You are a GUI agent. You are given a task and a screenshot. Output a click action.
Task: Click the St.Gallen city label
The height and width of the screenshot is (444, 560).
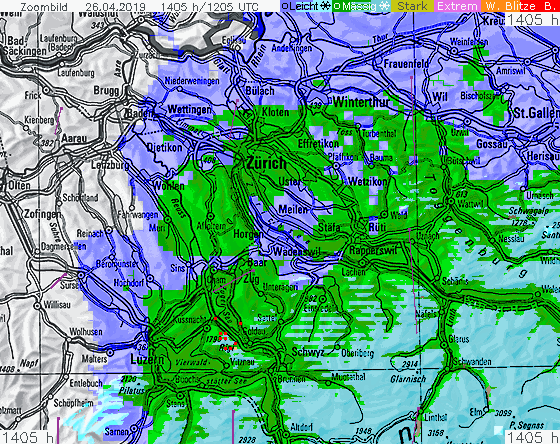(536, 113)
